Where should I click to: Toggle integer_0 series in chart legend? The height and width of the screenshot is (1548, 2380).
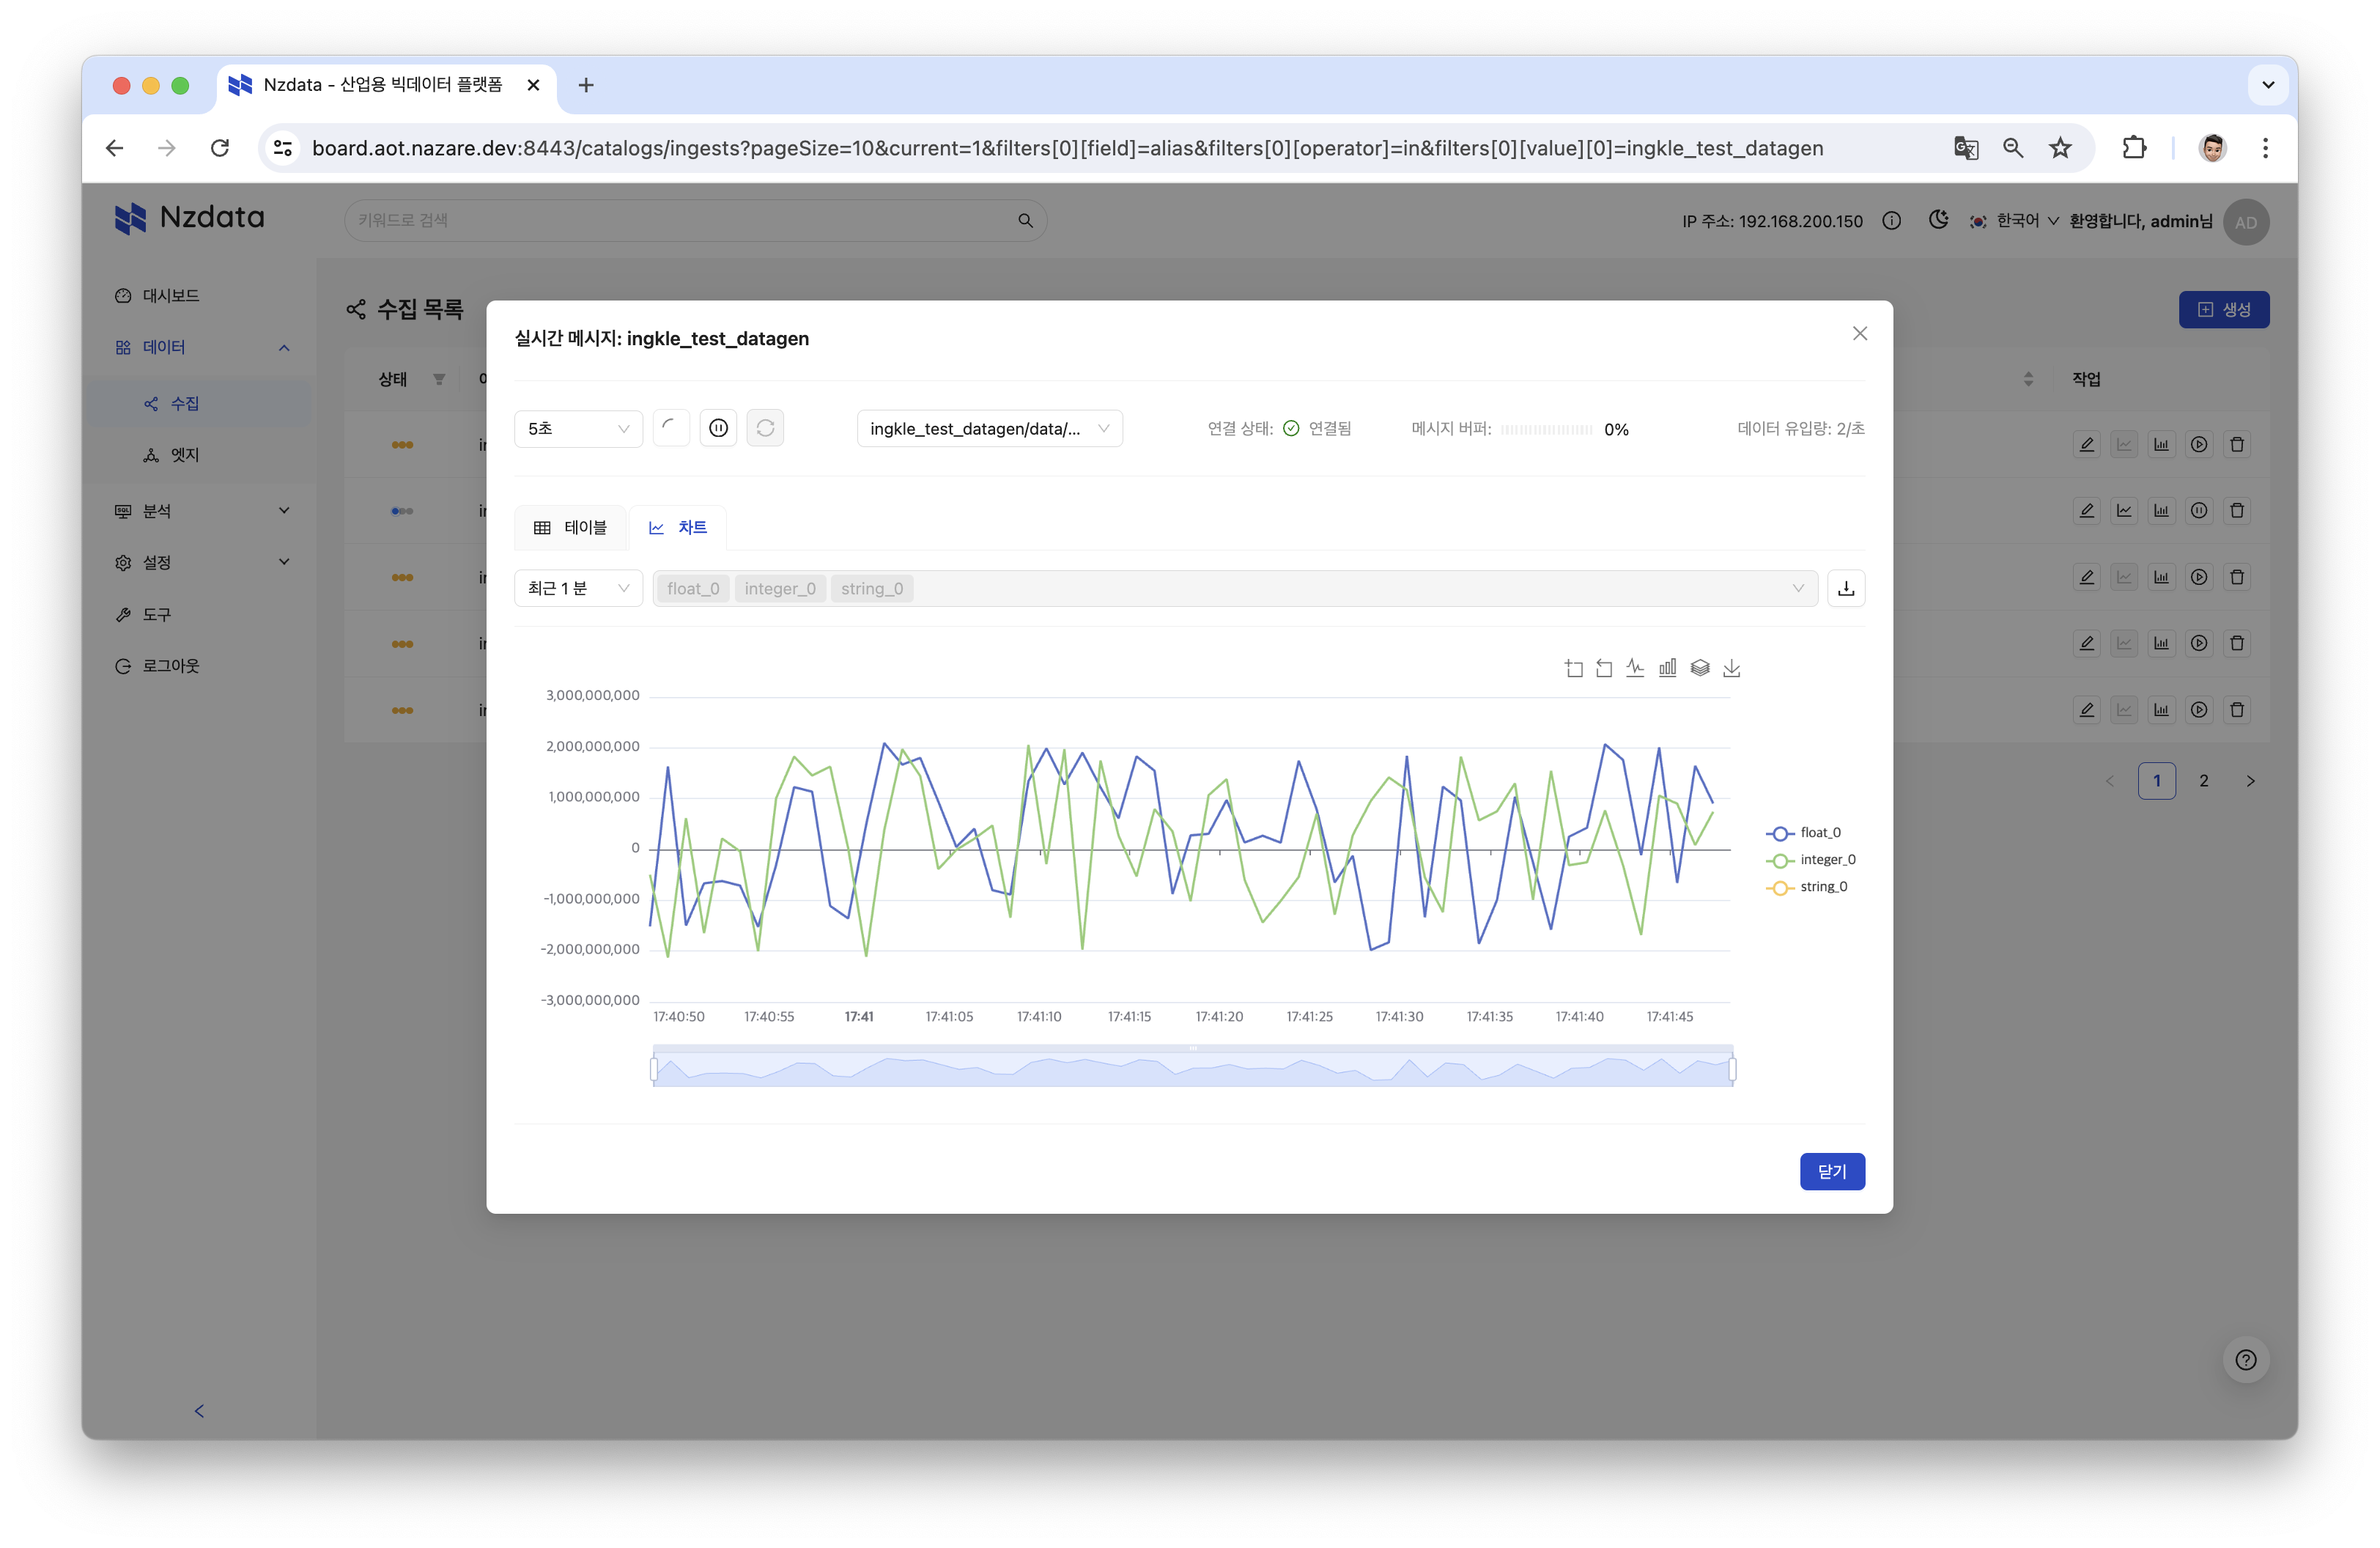pos(1811,860)
